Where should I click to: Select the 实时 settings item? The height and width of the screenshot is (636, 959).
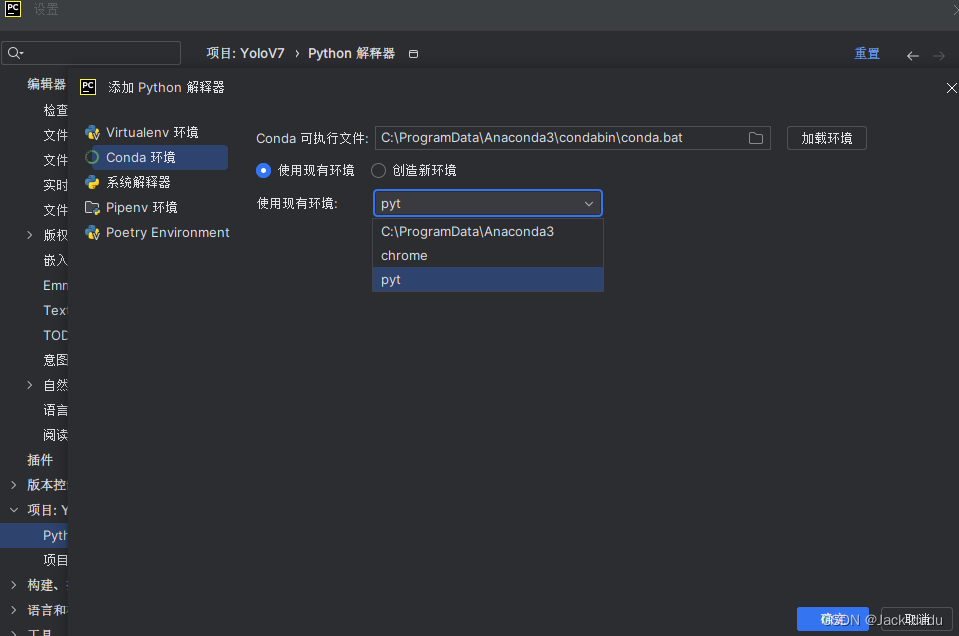point(55,185)
